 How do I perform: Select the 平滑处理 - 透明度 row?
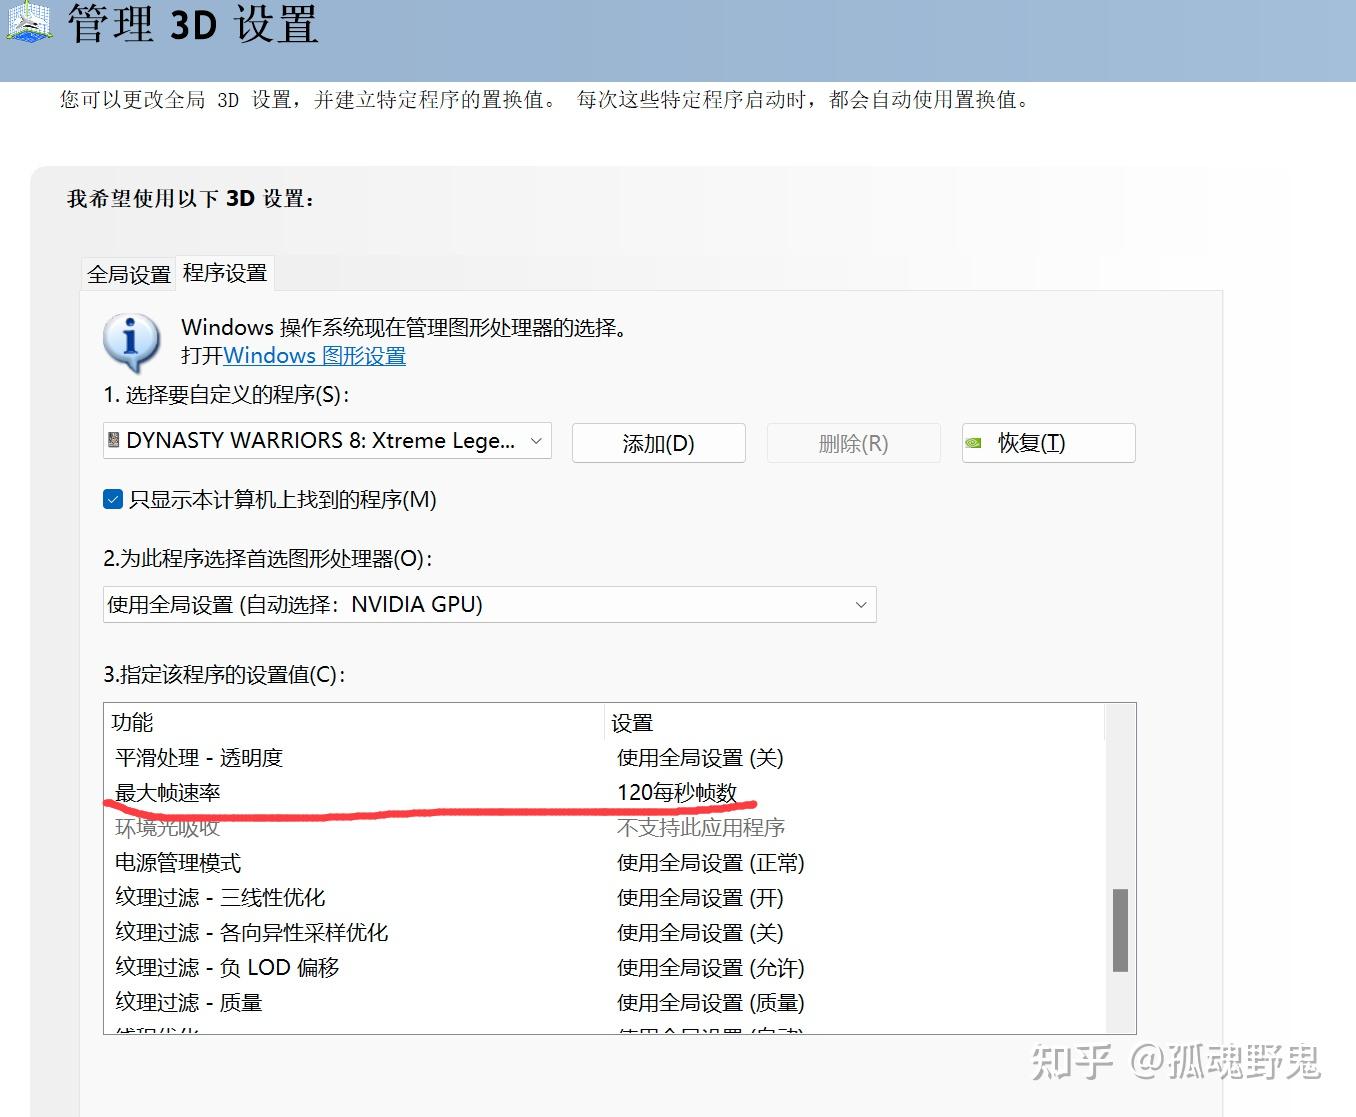[604, 758]
